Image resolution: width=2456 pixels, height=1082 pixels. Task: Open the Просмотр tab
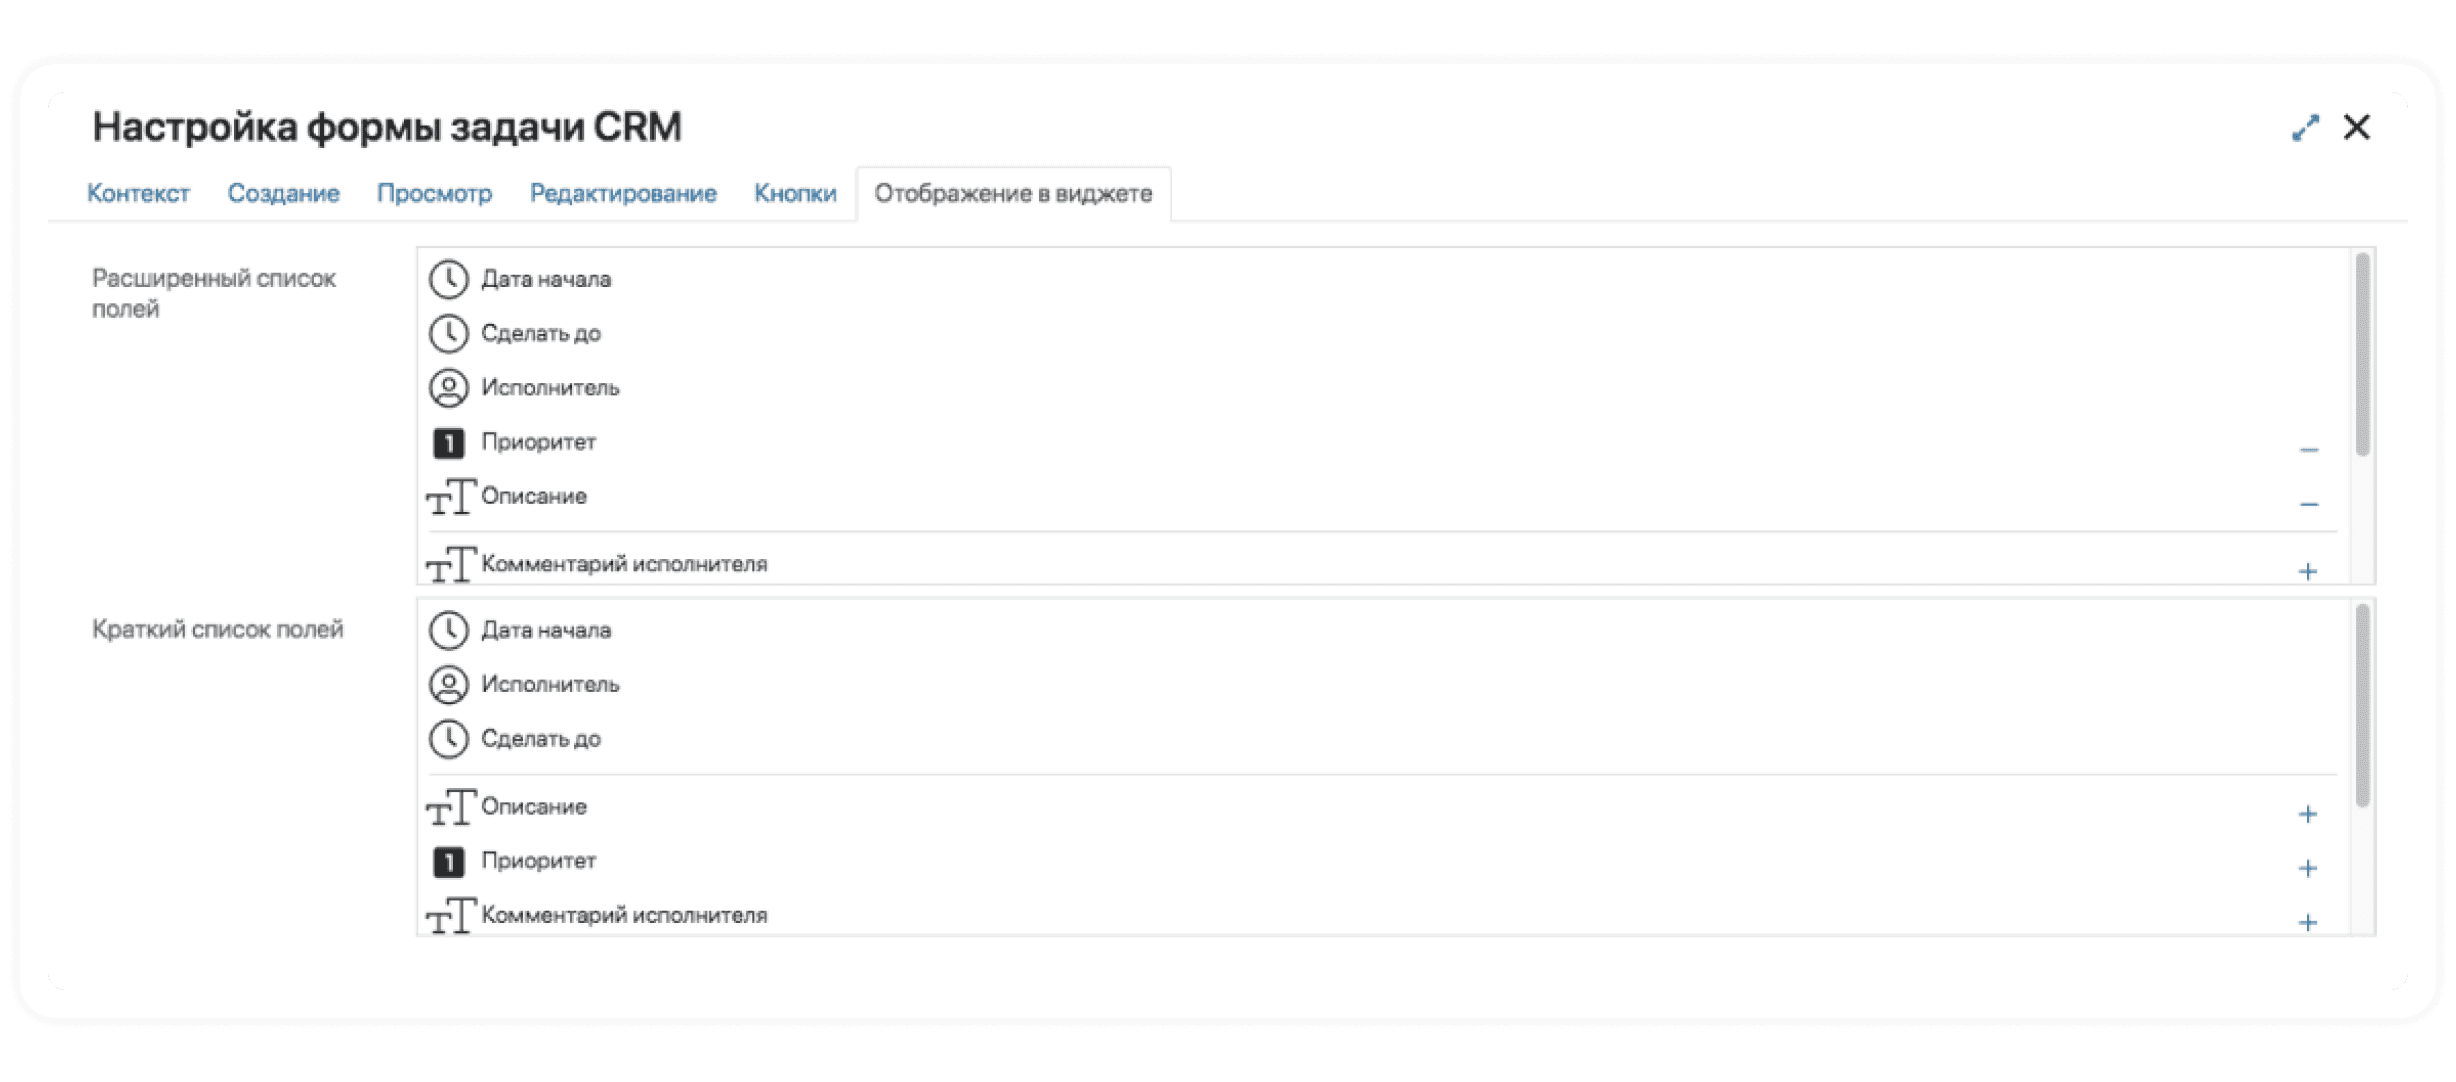[x=434, y=193]
